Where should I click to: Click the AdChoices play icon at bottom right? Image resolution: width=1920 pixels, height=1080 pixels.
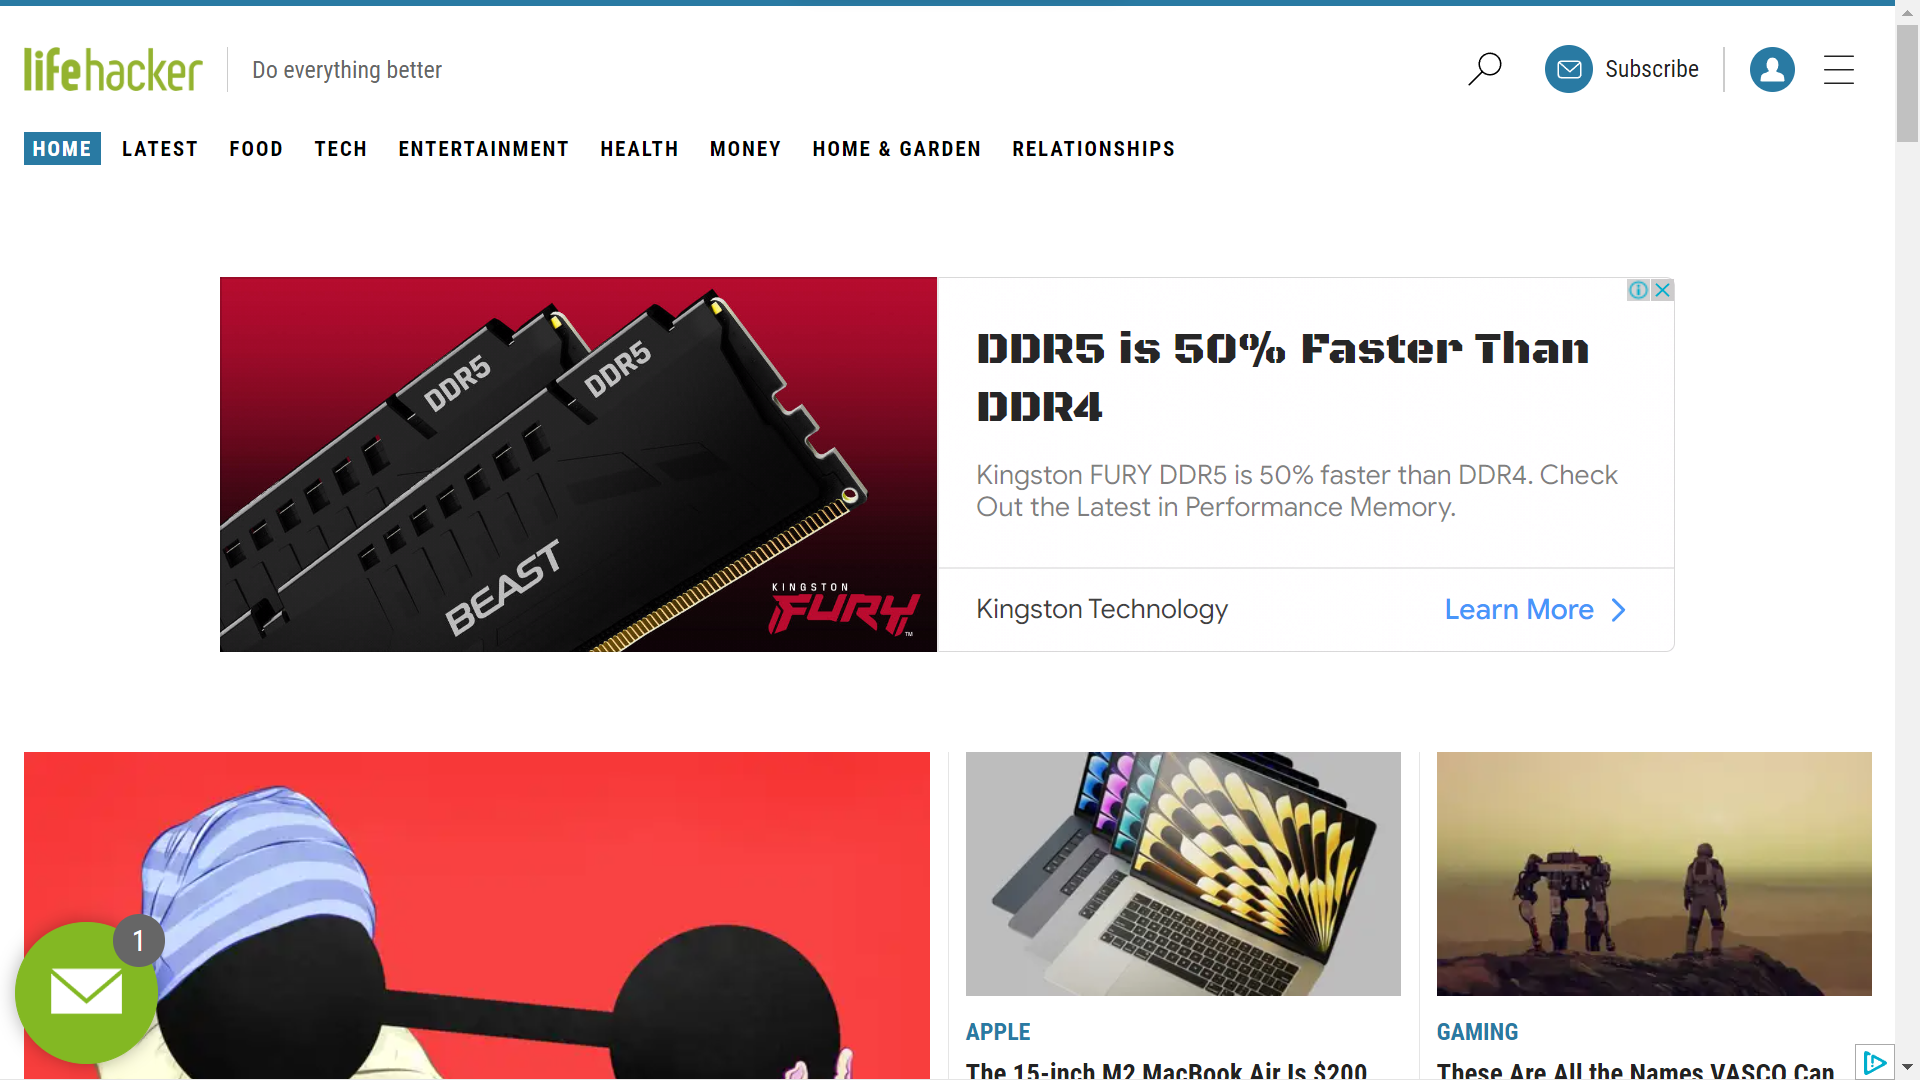1874,1062
